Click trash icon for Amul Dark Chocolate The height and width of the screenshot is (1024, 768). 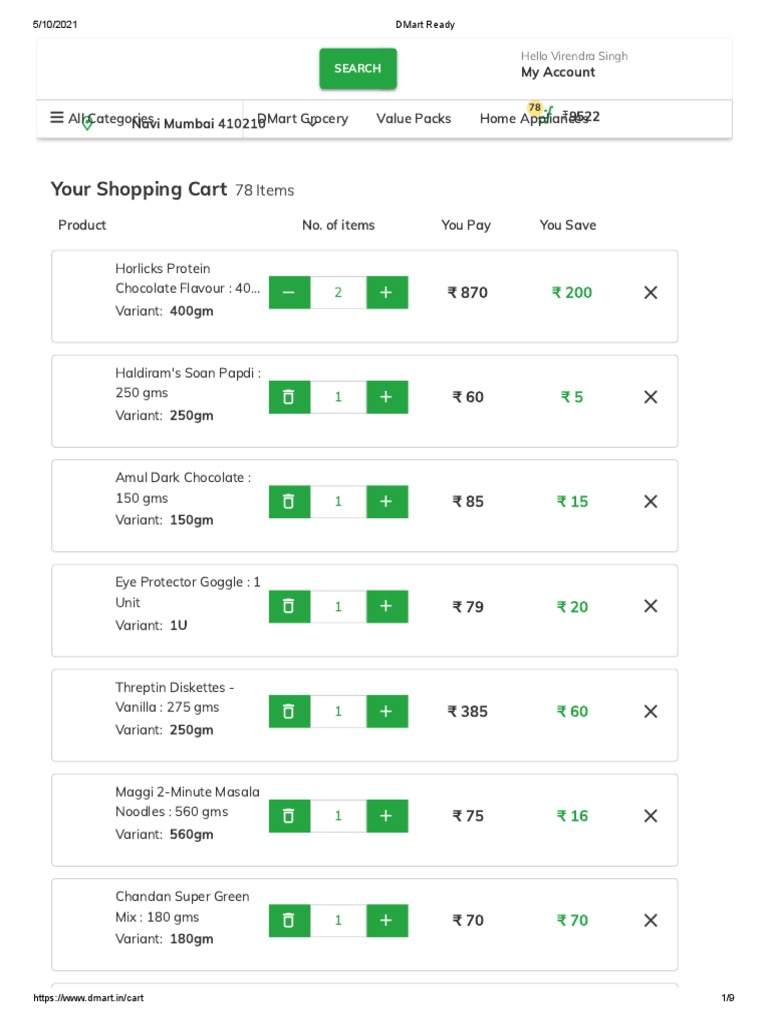[289, 502]
